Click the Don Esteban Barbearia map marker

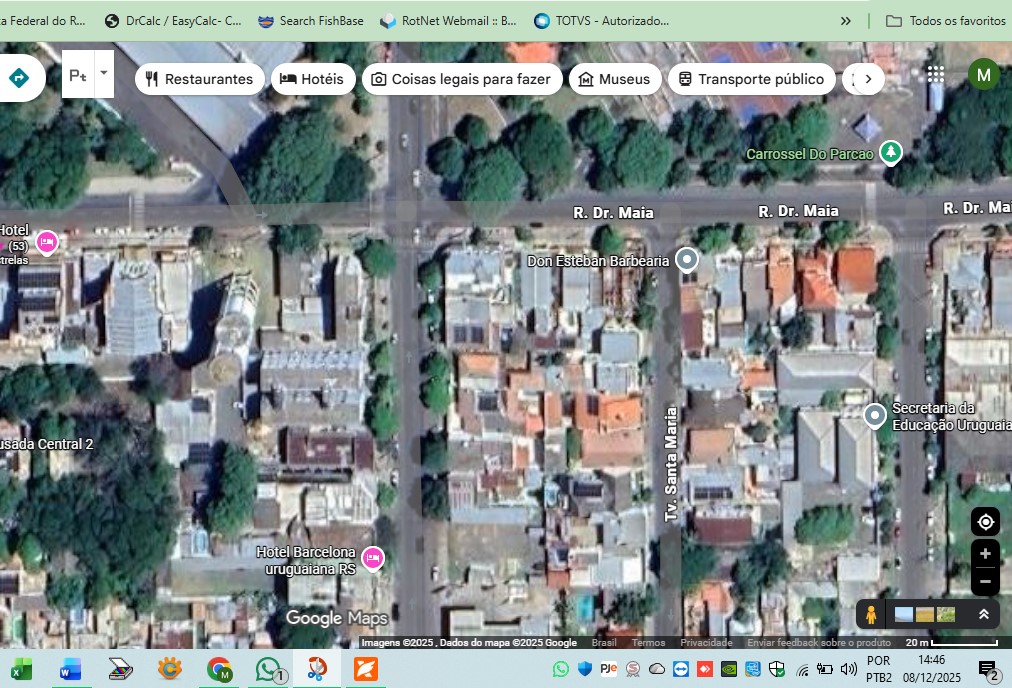pyautogui.click(x=686, y=259)
